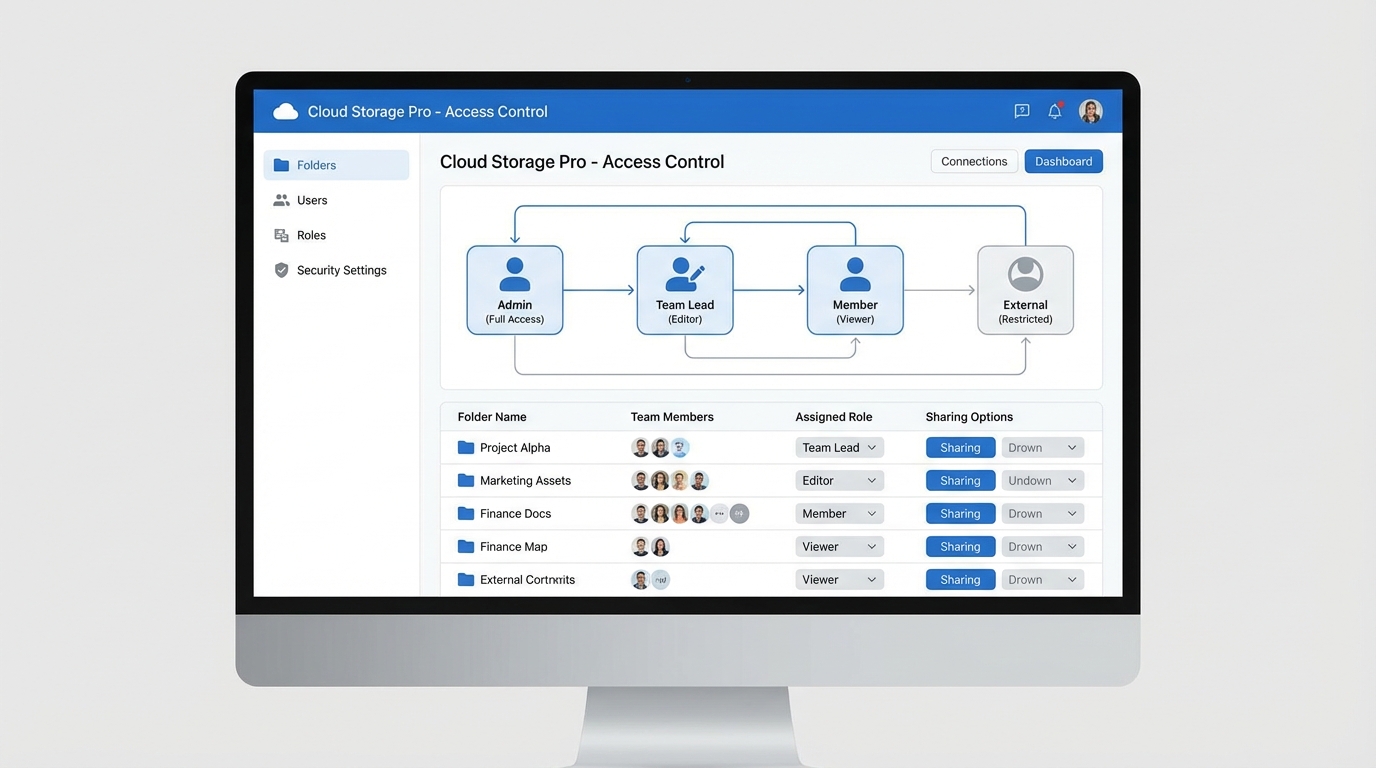The height and width of the screenshot is (768, 1376).
Task: Click the Dashboard button
Action: click(x=1063, y=161)
